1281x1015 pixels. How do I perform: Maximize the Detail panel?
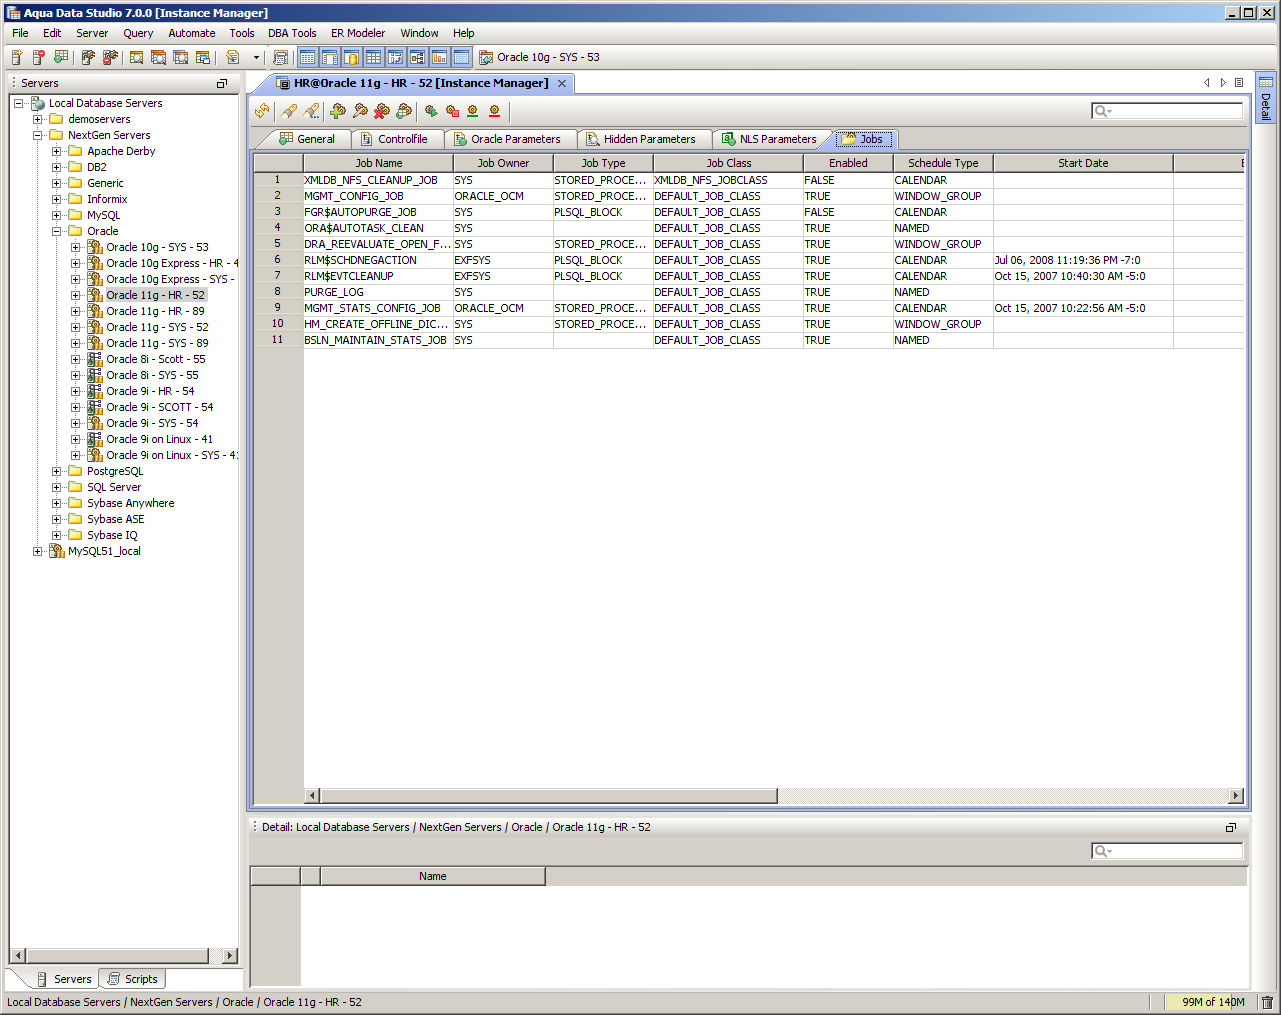pos(1231,827)
